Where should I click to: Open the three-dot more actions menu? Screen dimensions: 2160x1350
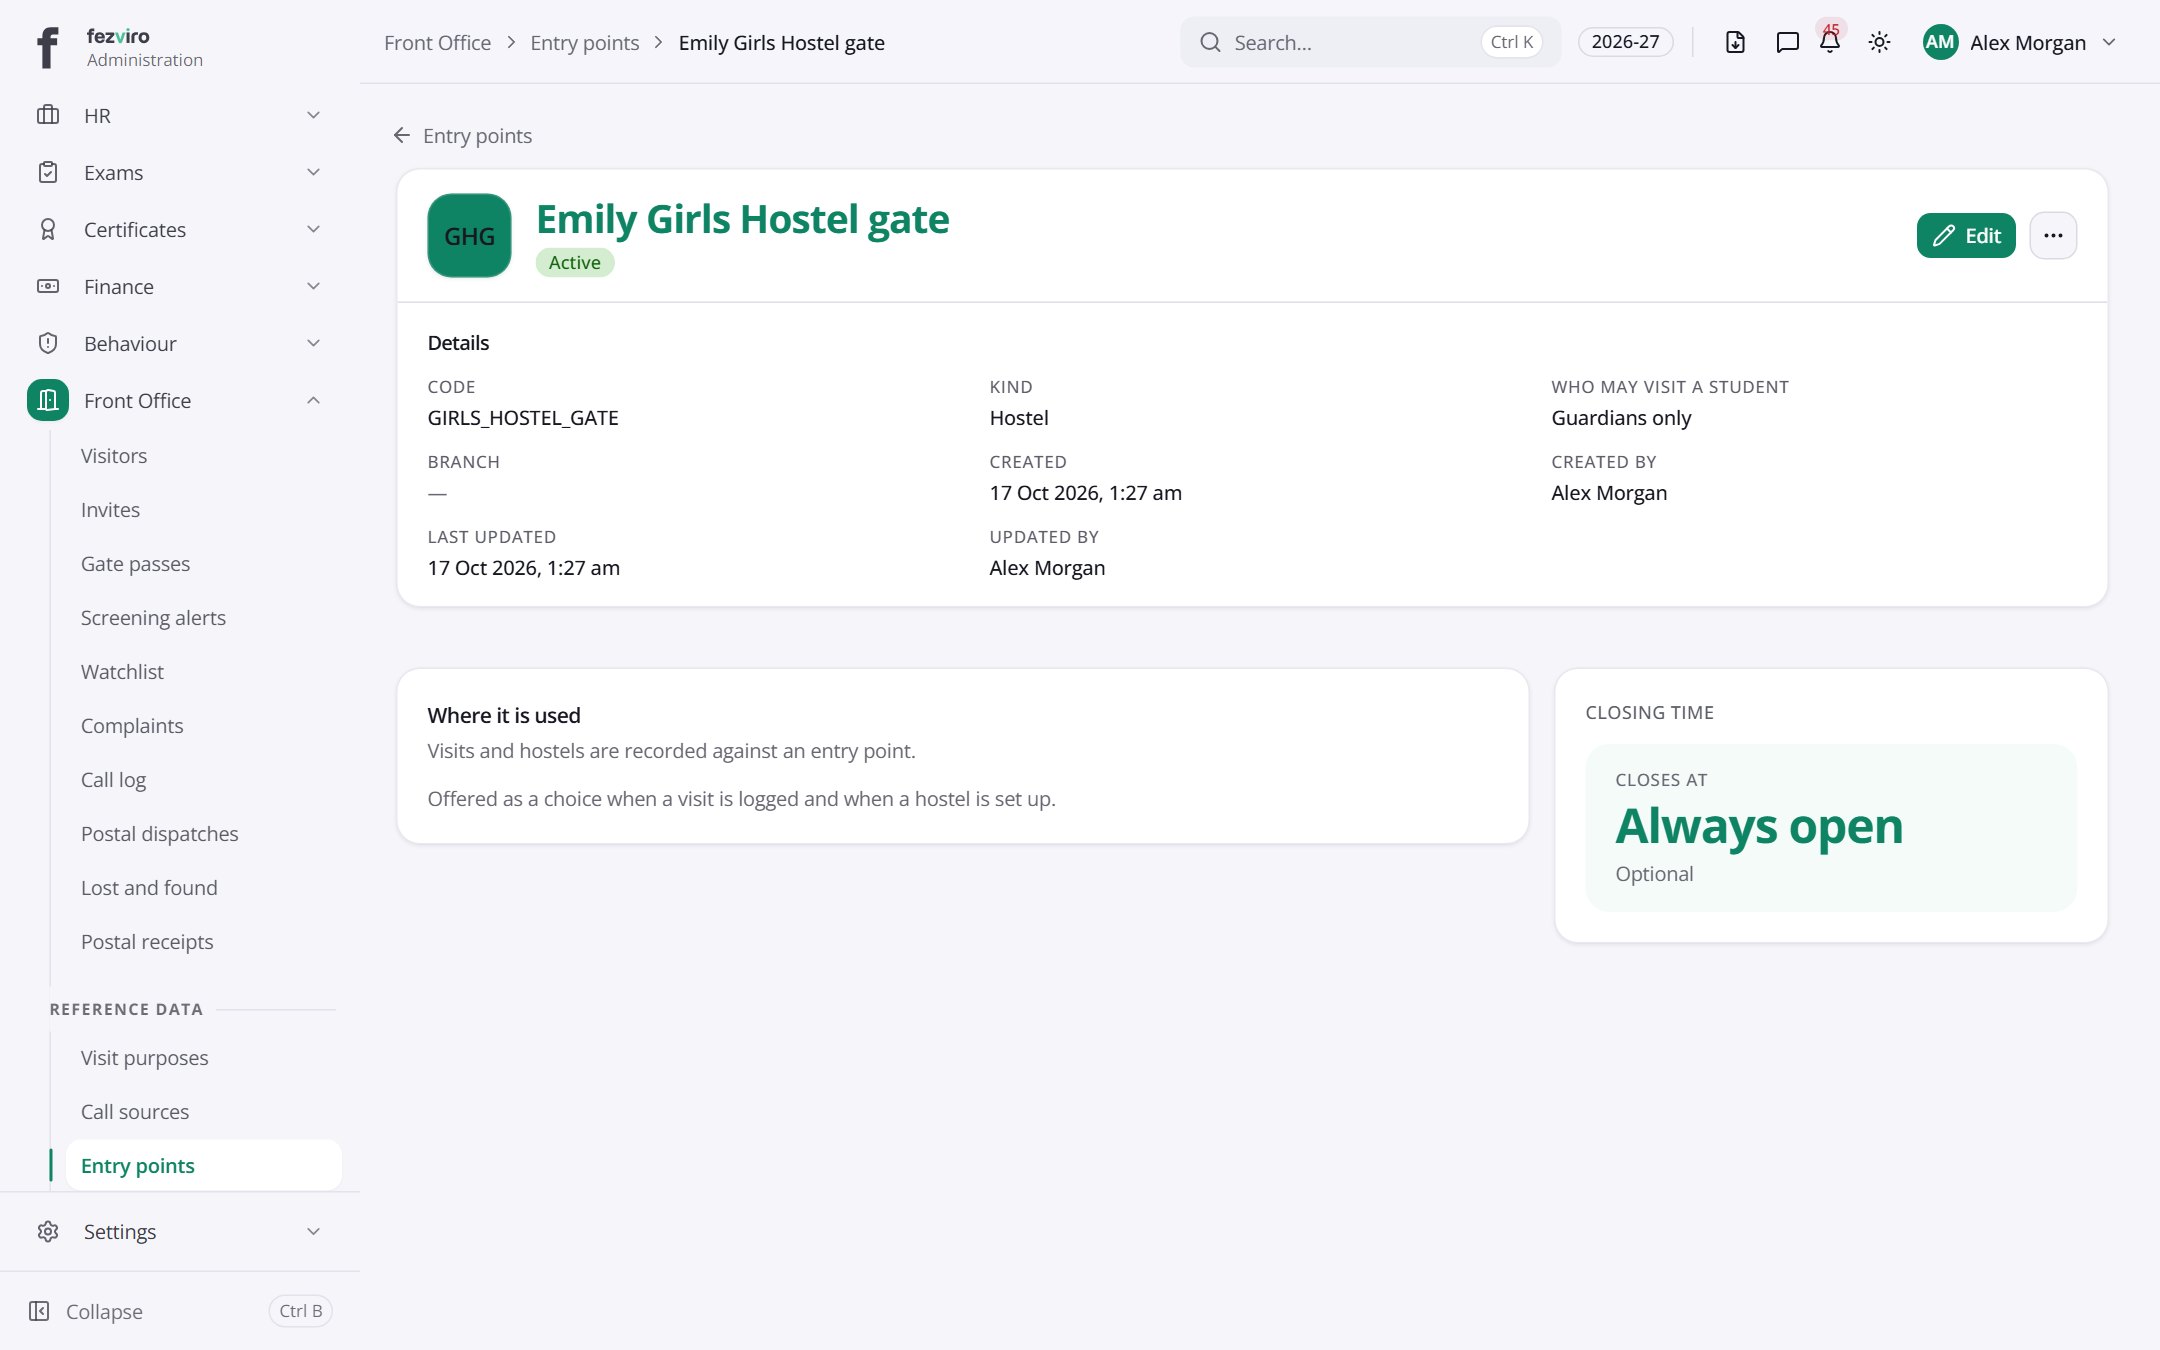(x=2053, y=235)
